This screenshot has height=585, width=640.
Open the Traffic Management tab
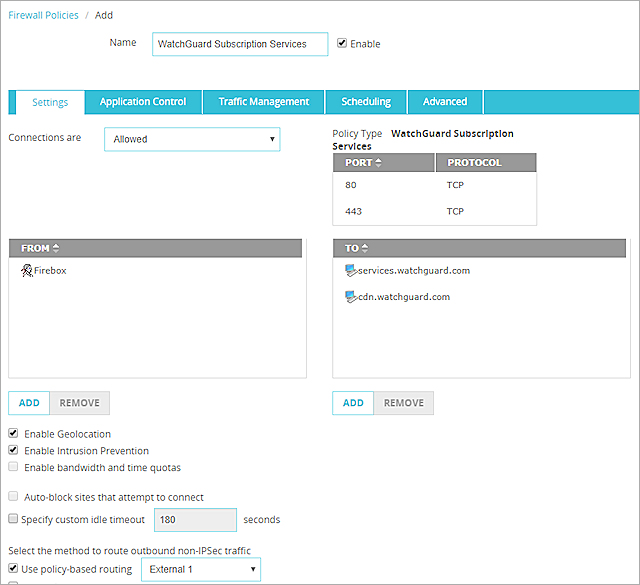point(264,102)
